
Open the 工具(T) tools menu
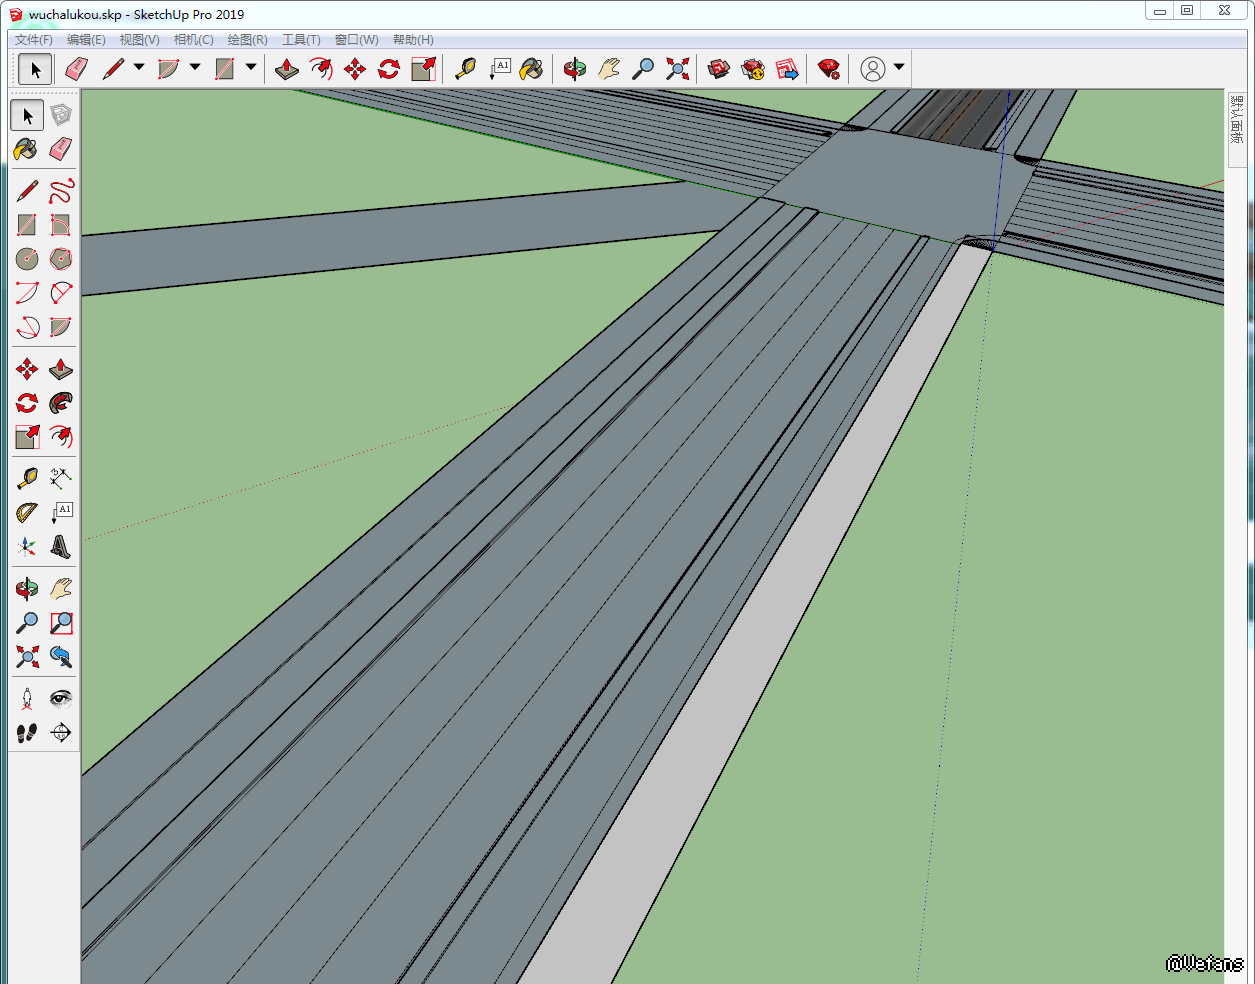coord(301,40)
